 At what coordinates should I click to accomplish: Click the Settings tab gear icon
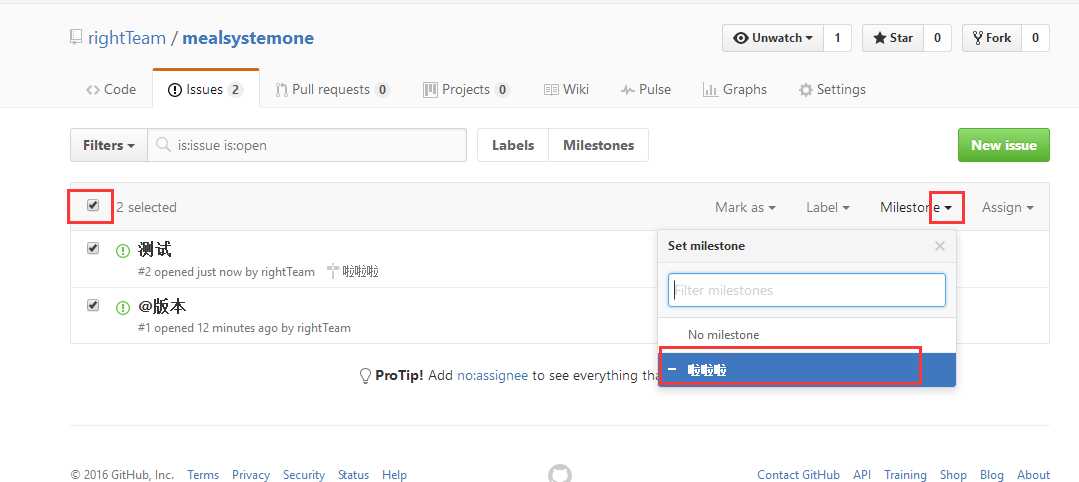point(805,90)
